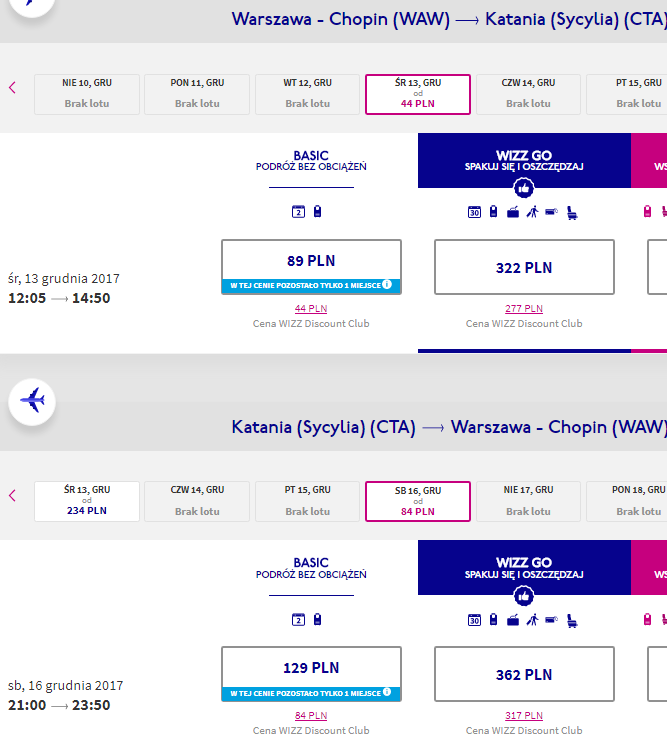Open 277 PLN Discount Club price link

(x=524, y=309)
